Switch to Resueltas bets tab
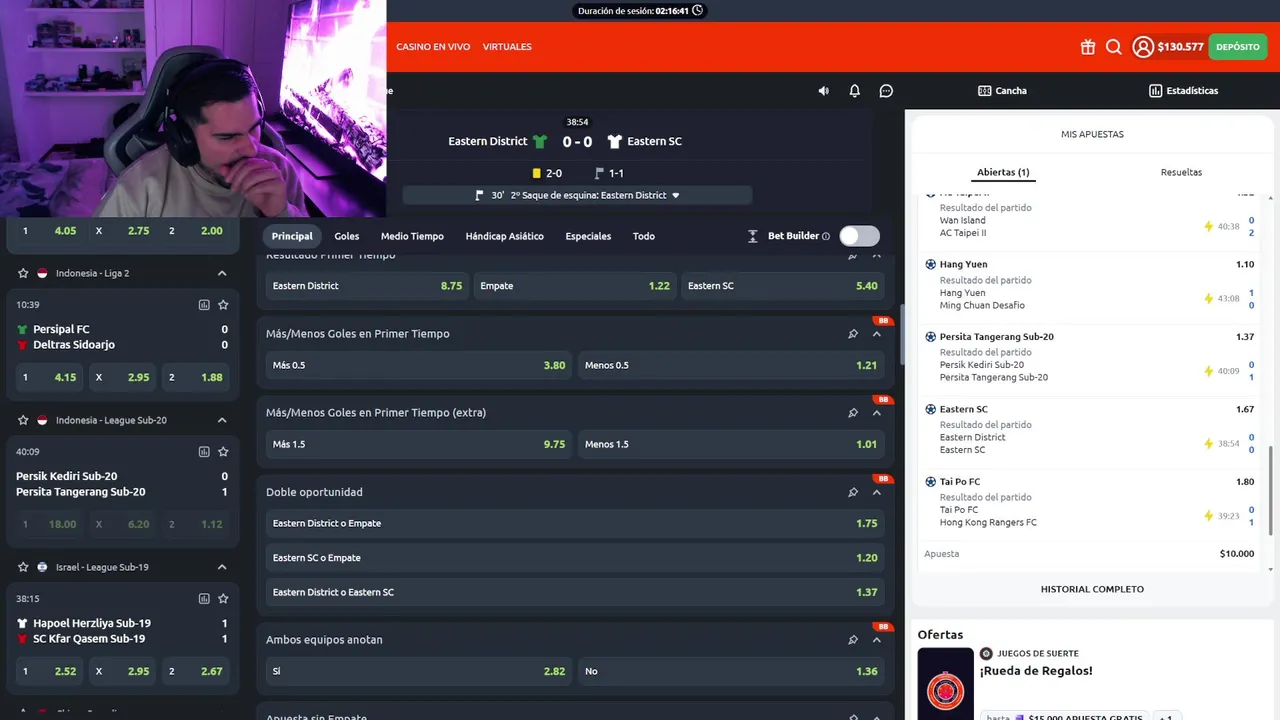 point(1181,172)
